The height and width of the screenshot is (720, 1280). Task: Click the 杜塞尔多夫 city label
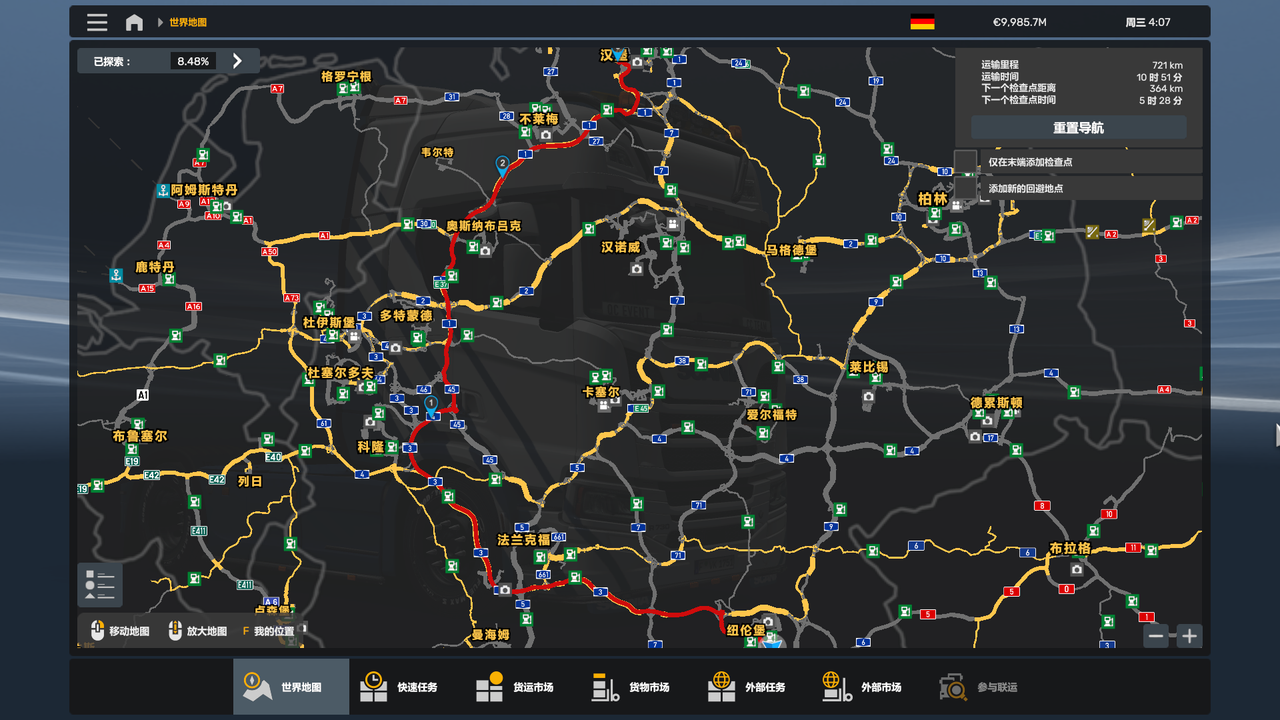tap(340, 373)
